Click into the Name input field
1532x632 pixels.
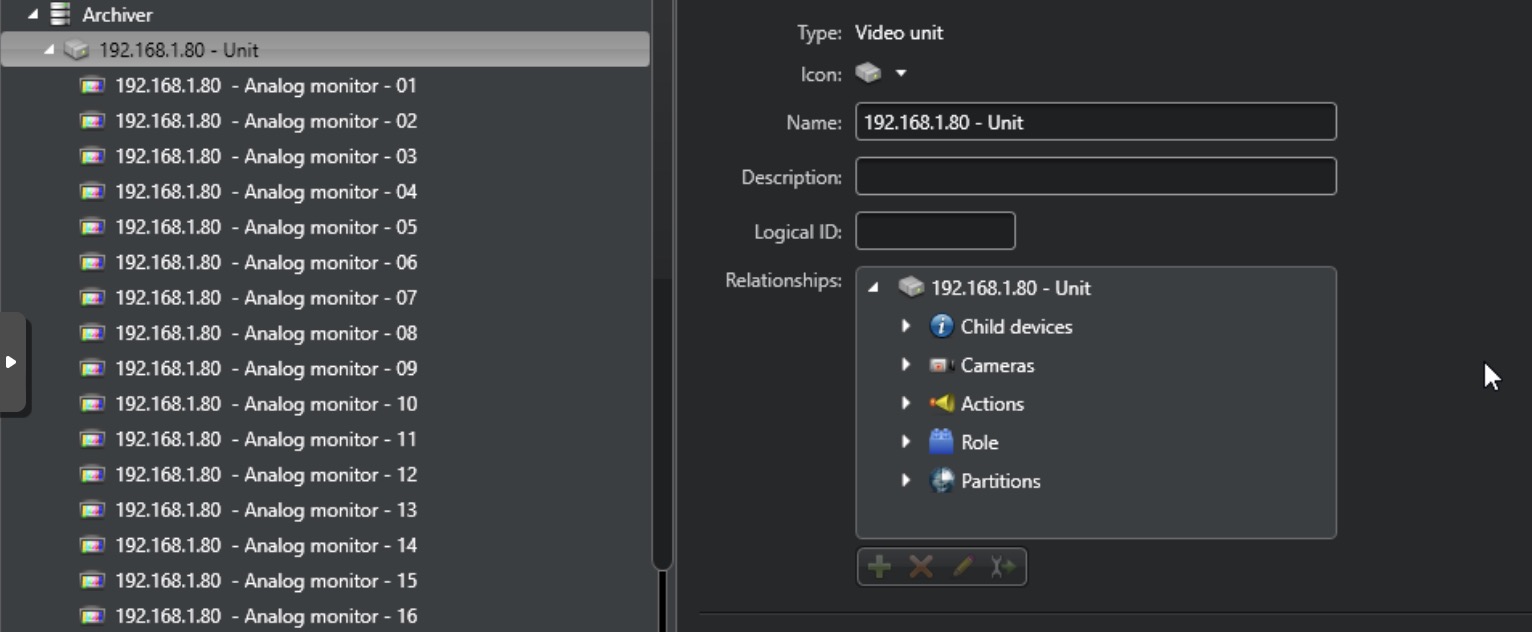pos(1096,122)
